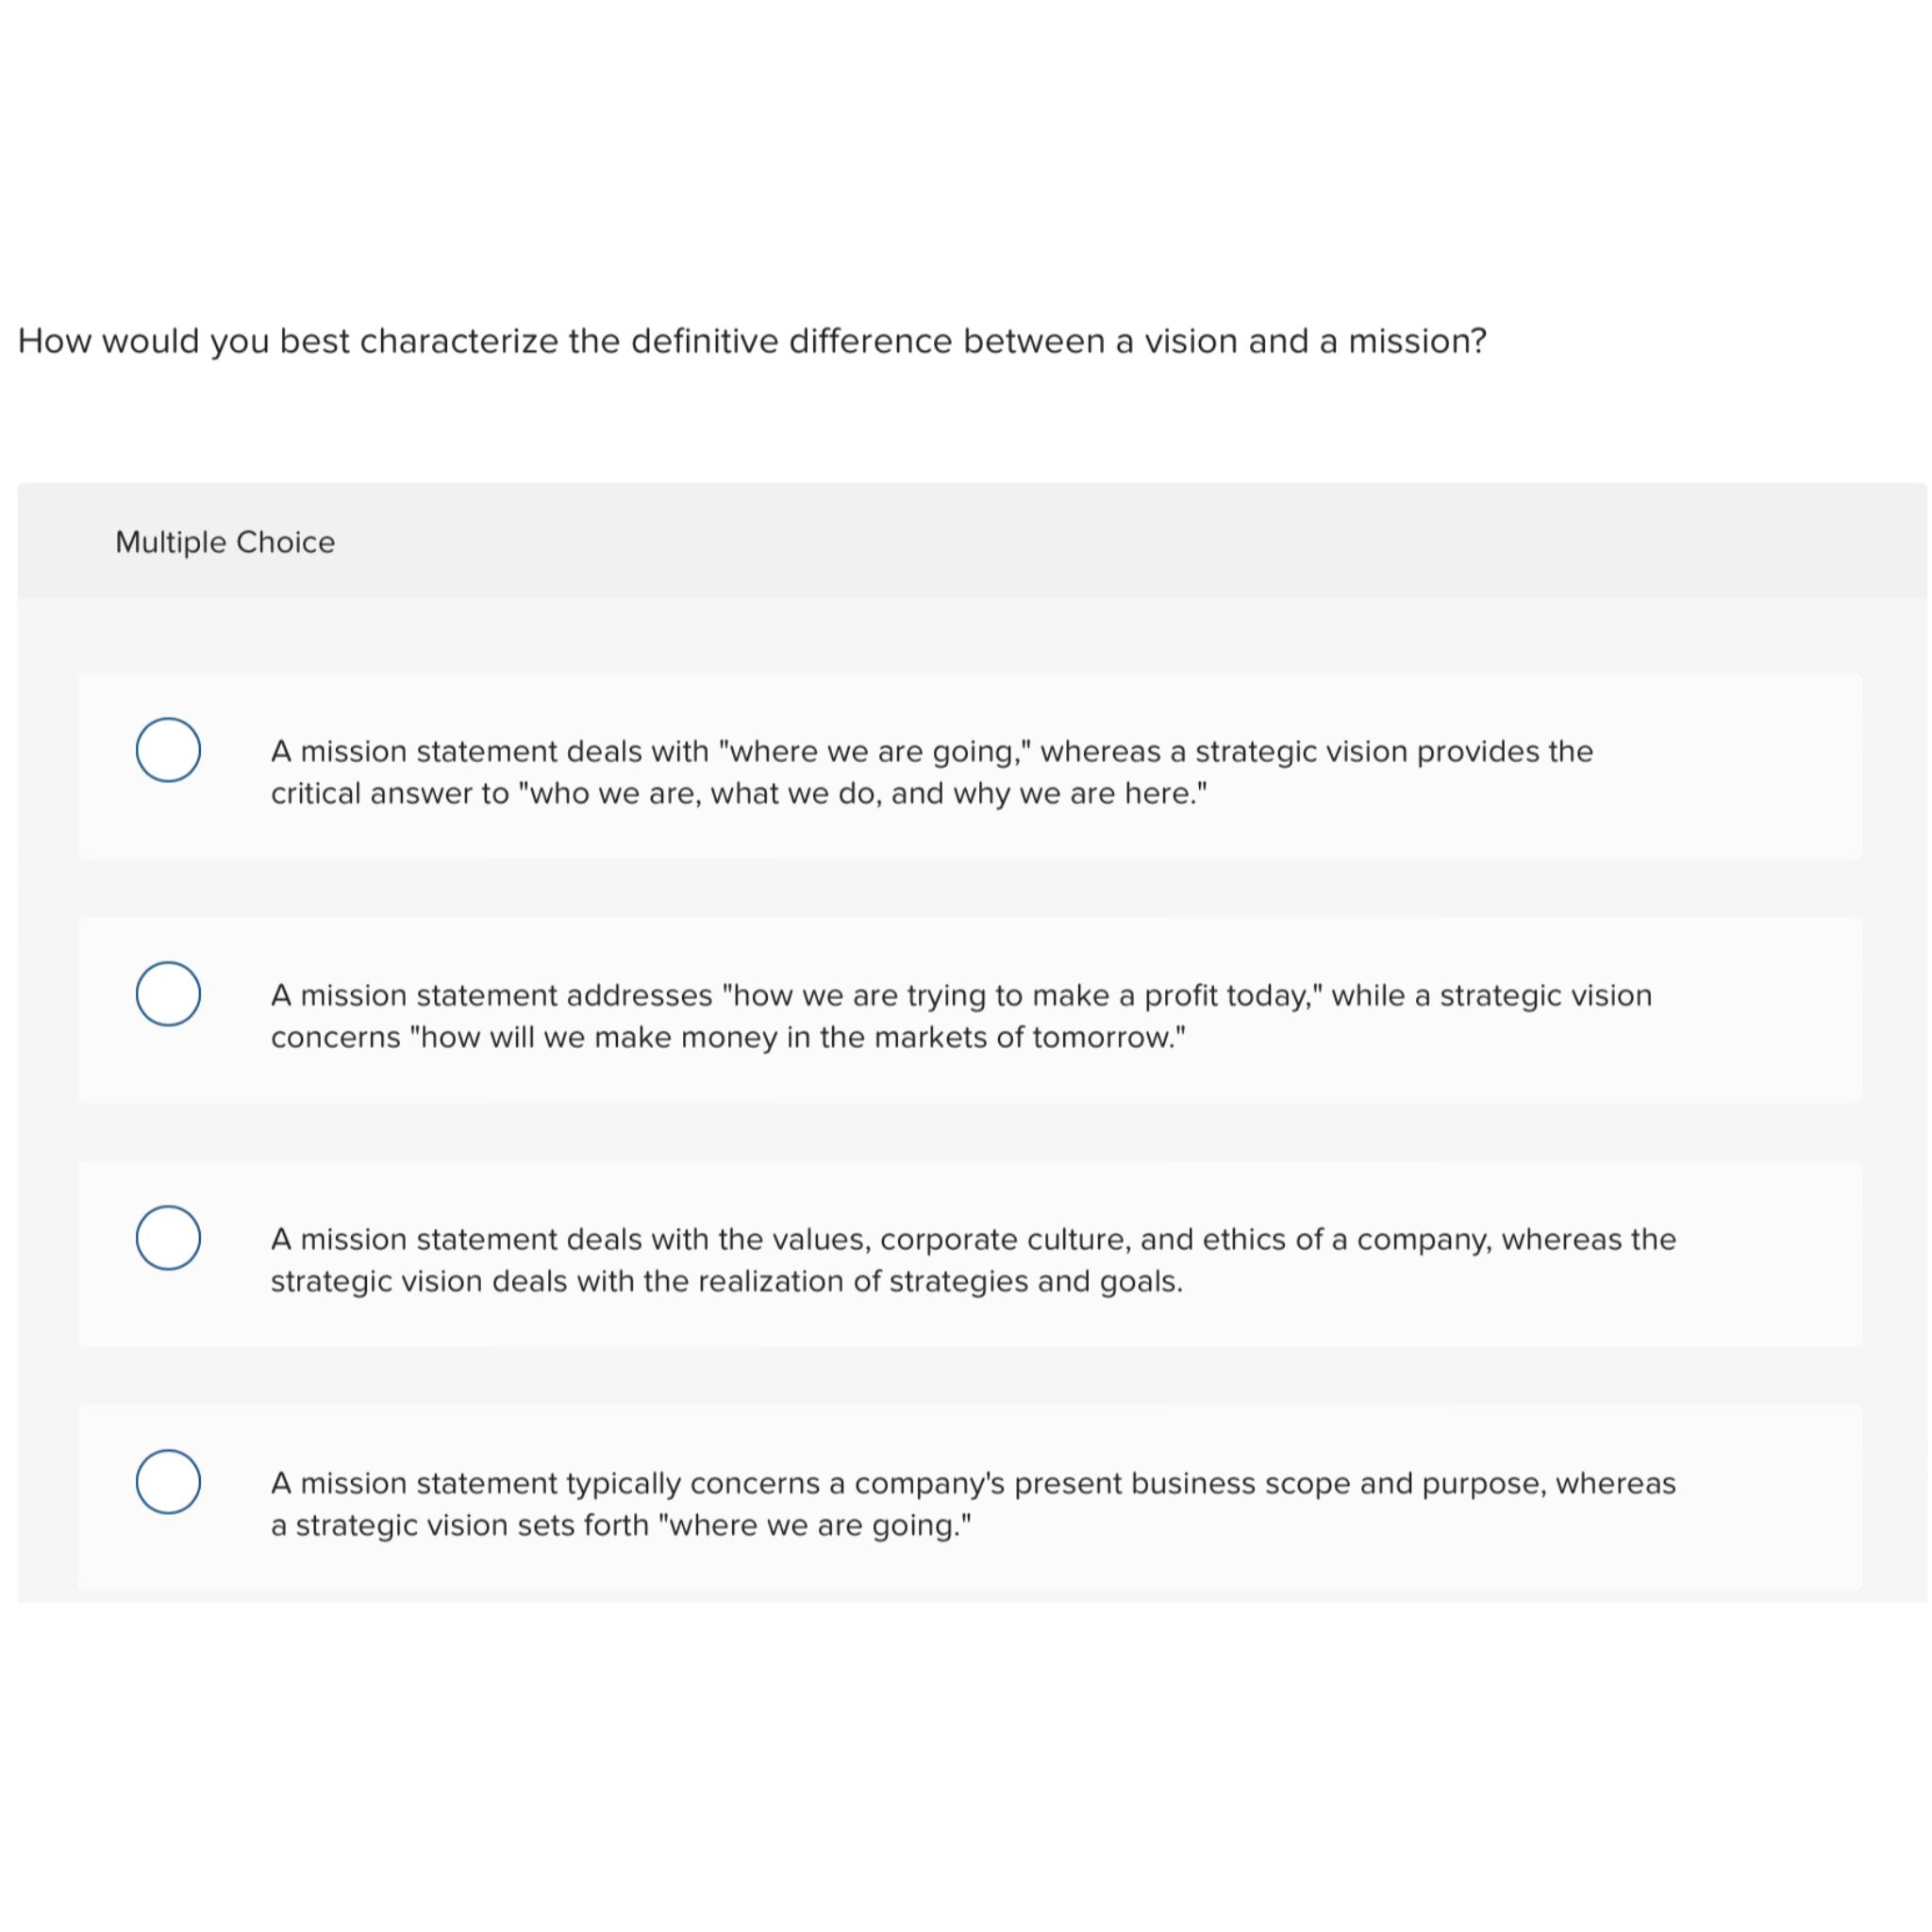Select the third answer radio button
1932x1932 pixels.
168,1239
